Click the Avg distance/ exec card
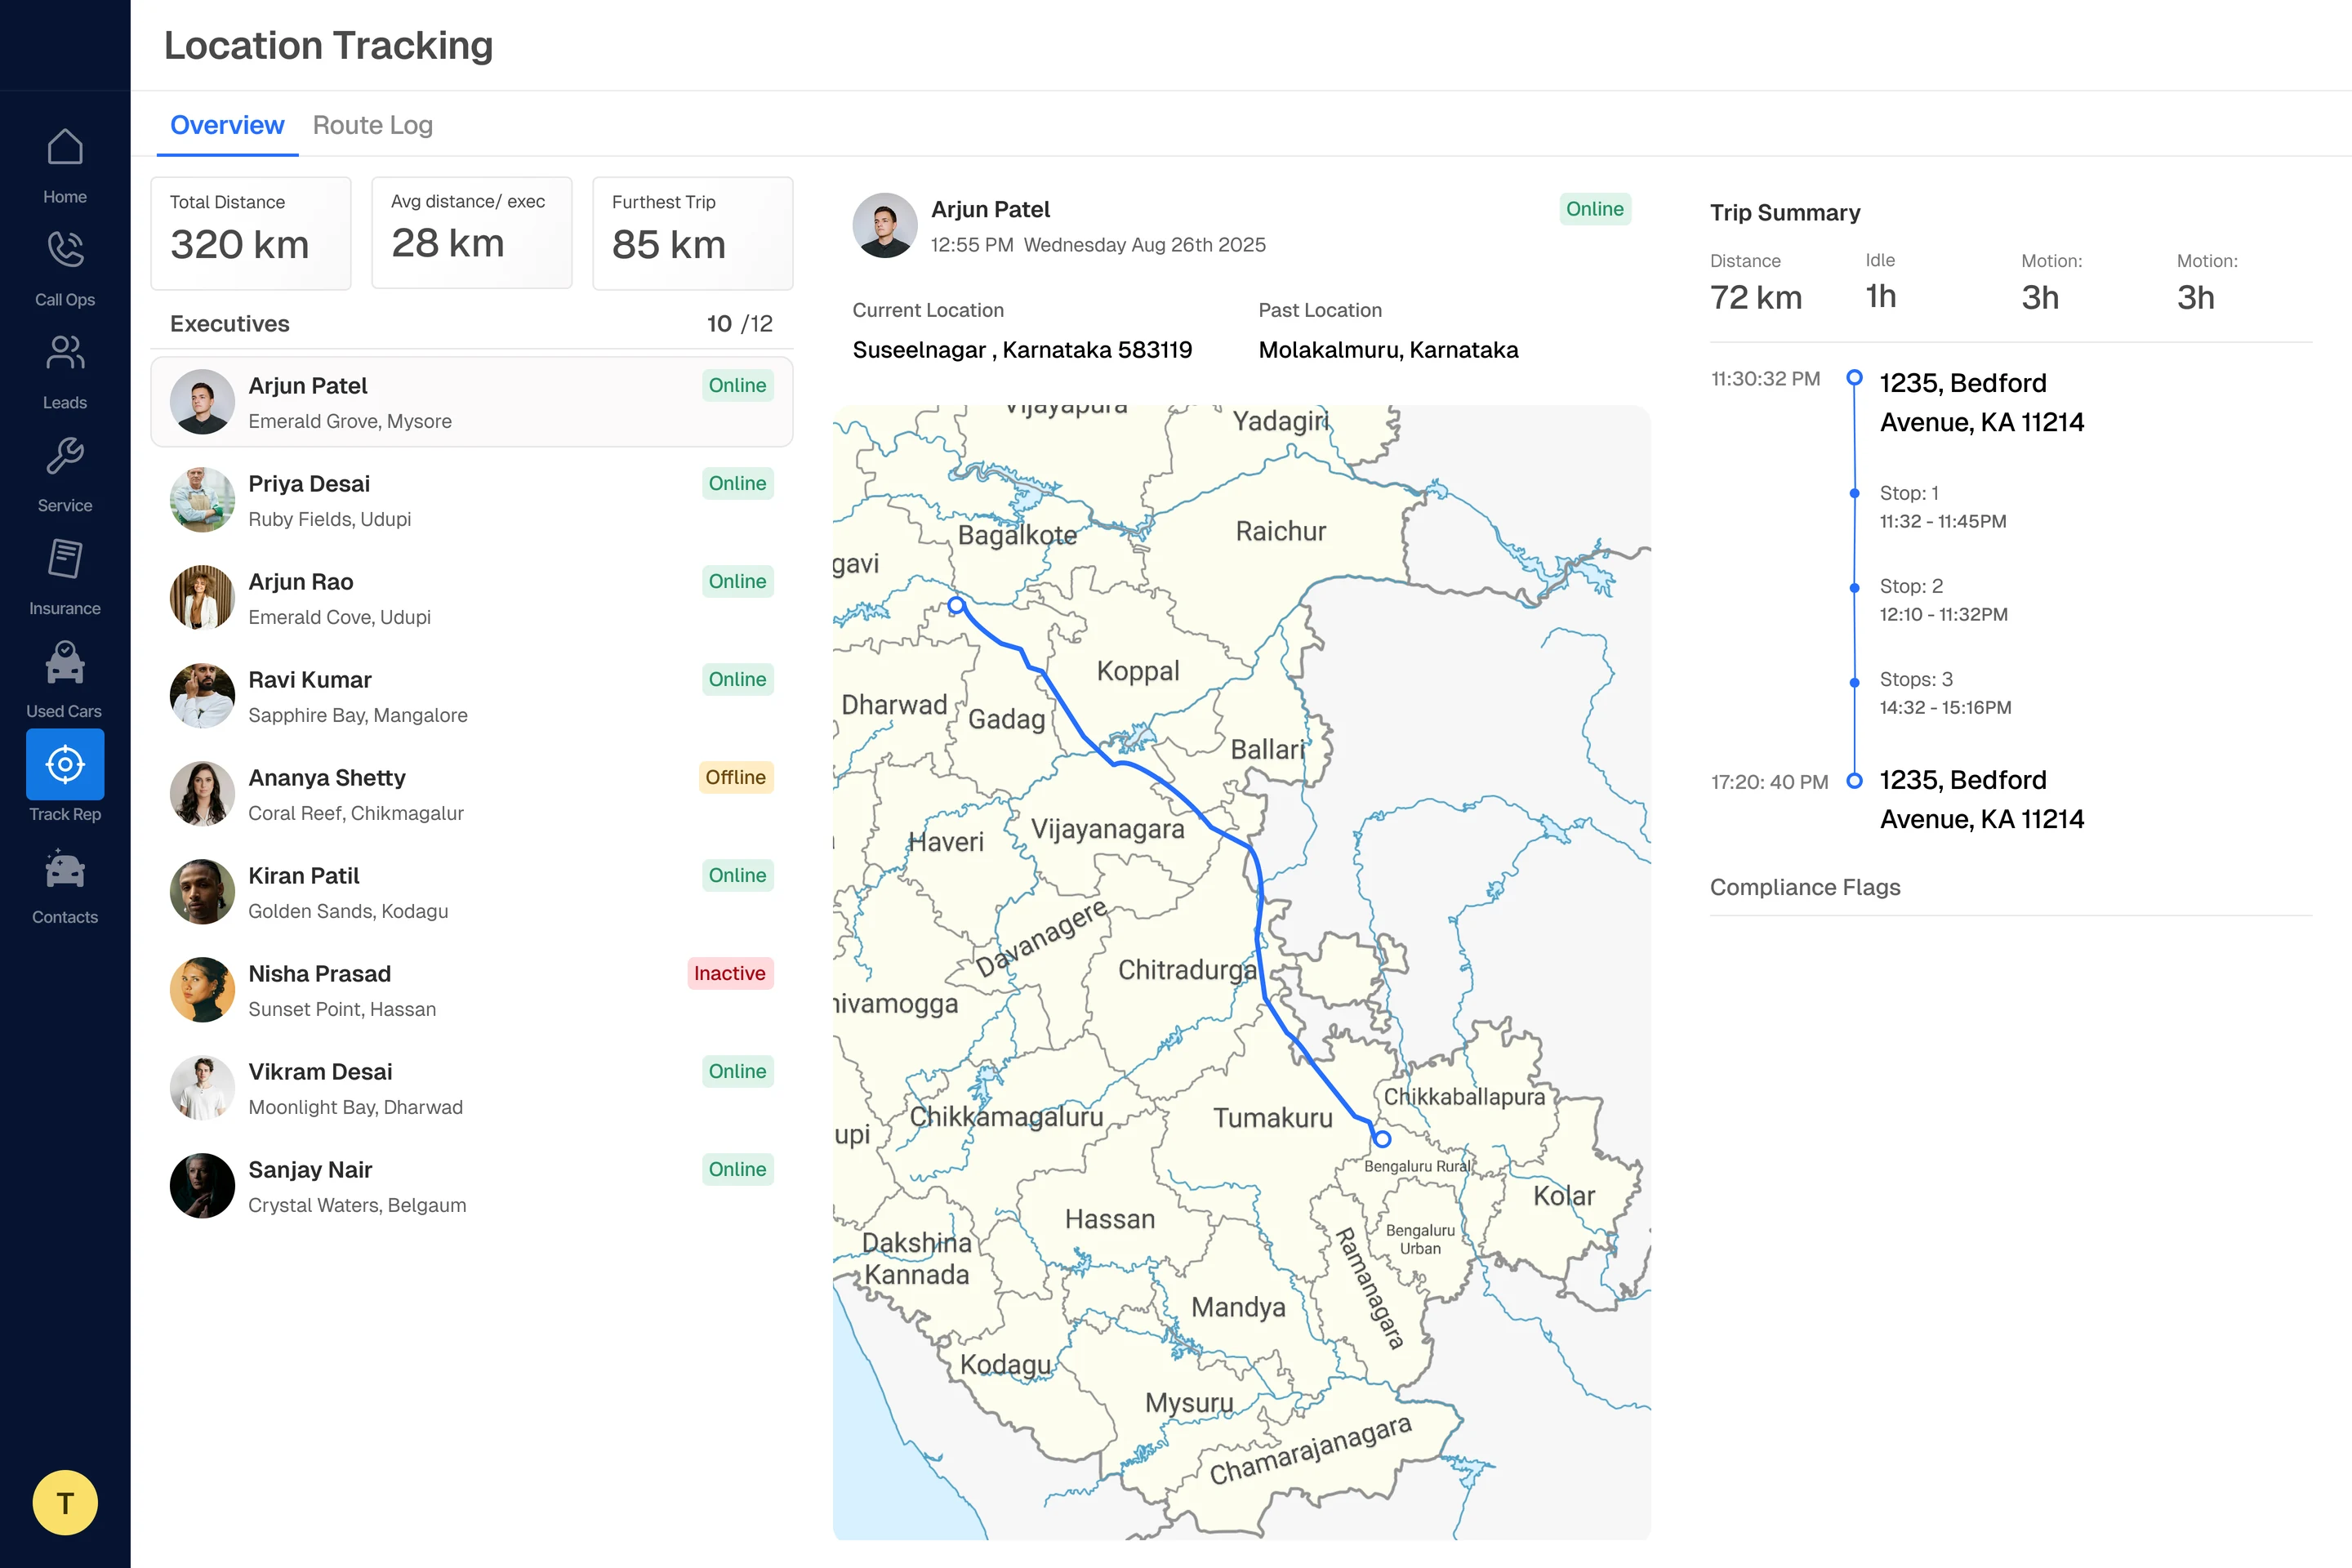2352x1568 pixels. pos(472,233)
